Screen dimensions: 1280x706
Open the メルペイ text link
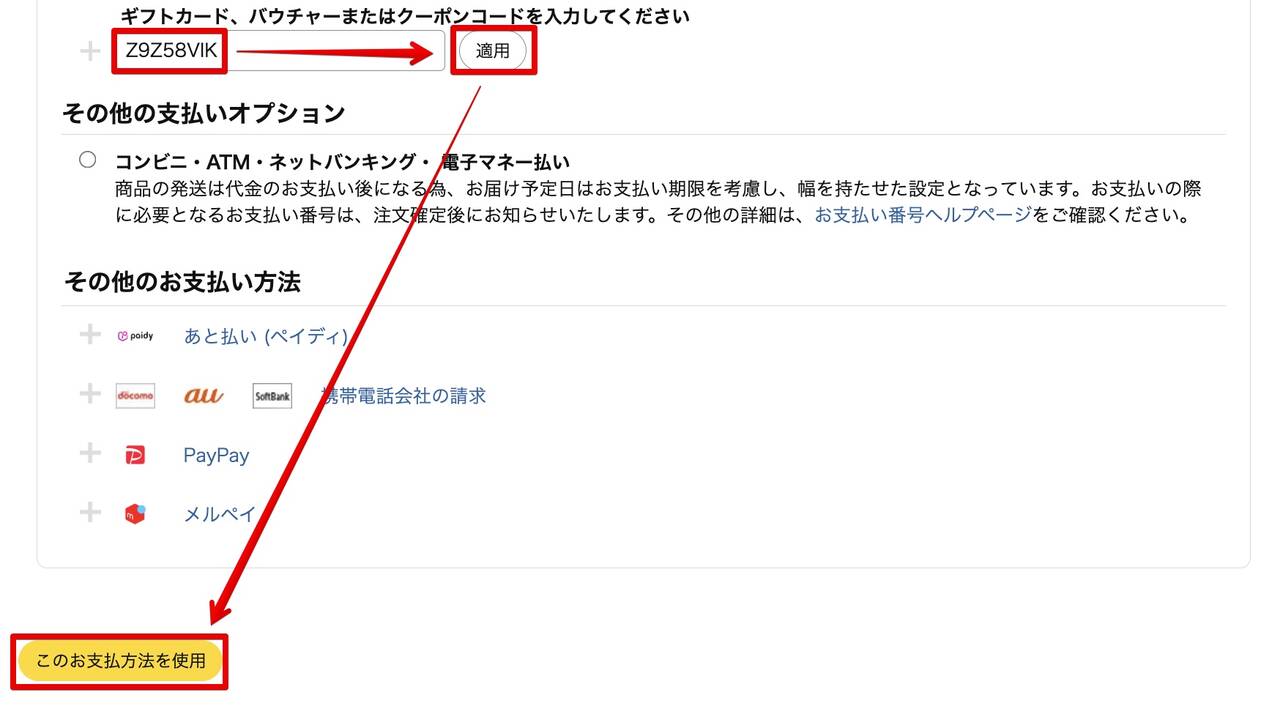(x=220, y=514)
